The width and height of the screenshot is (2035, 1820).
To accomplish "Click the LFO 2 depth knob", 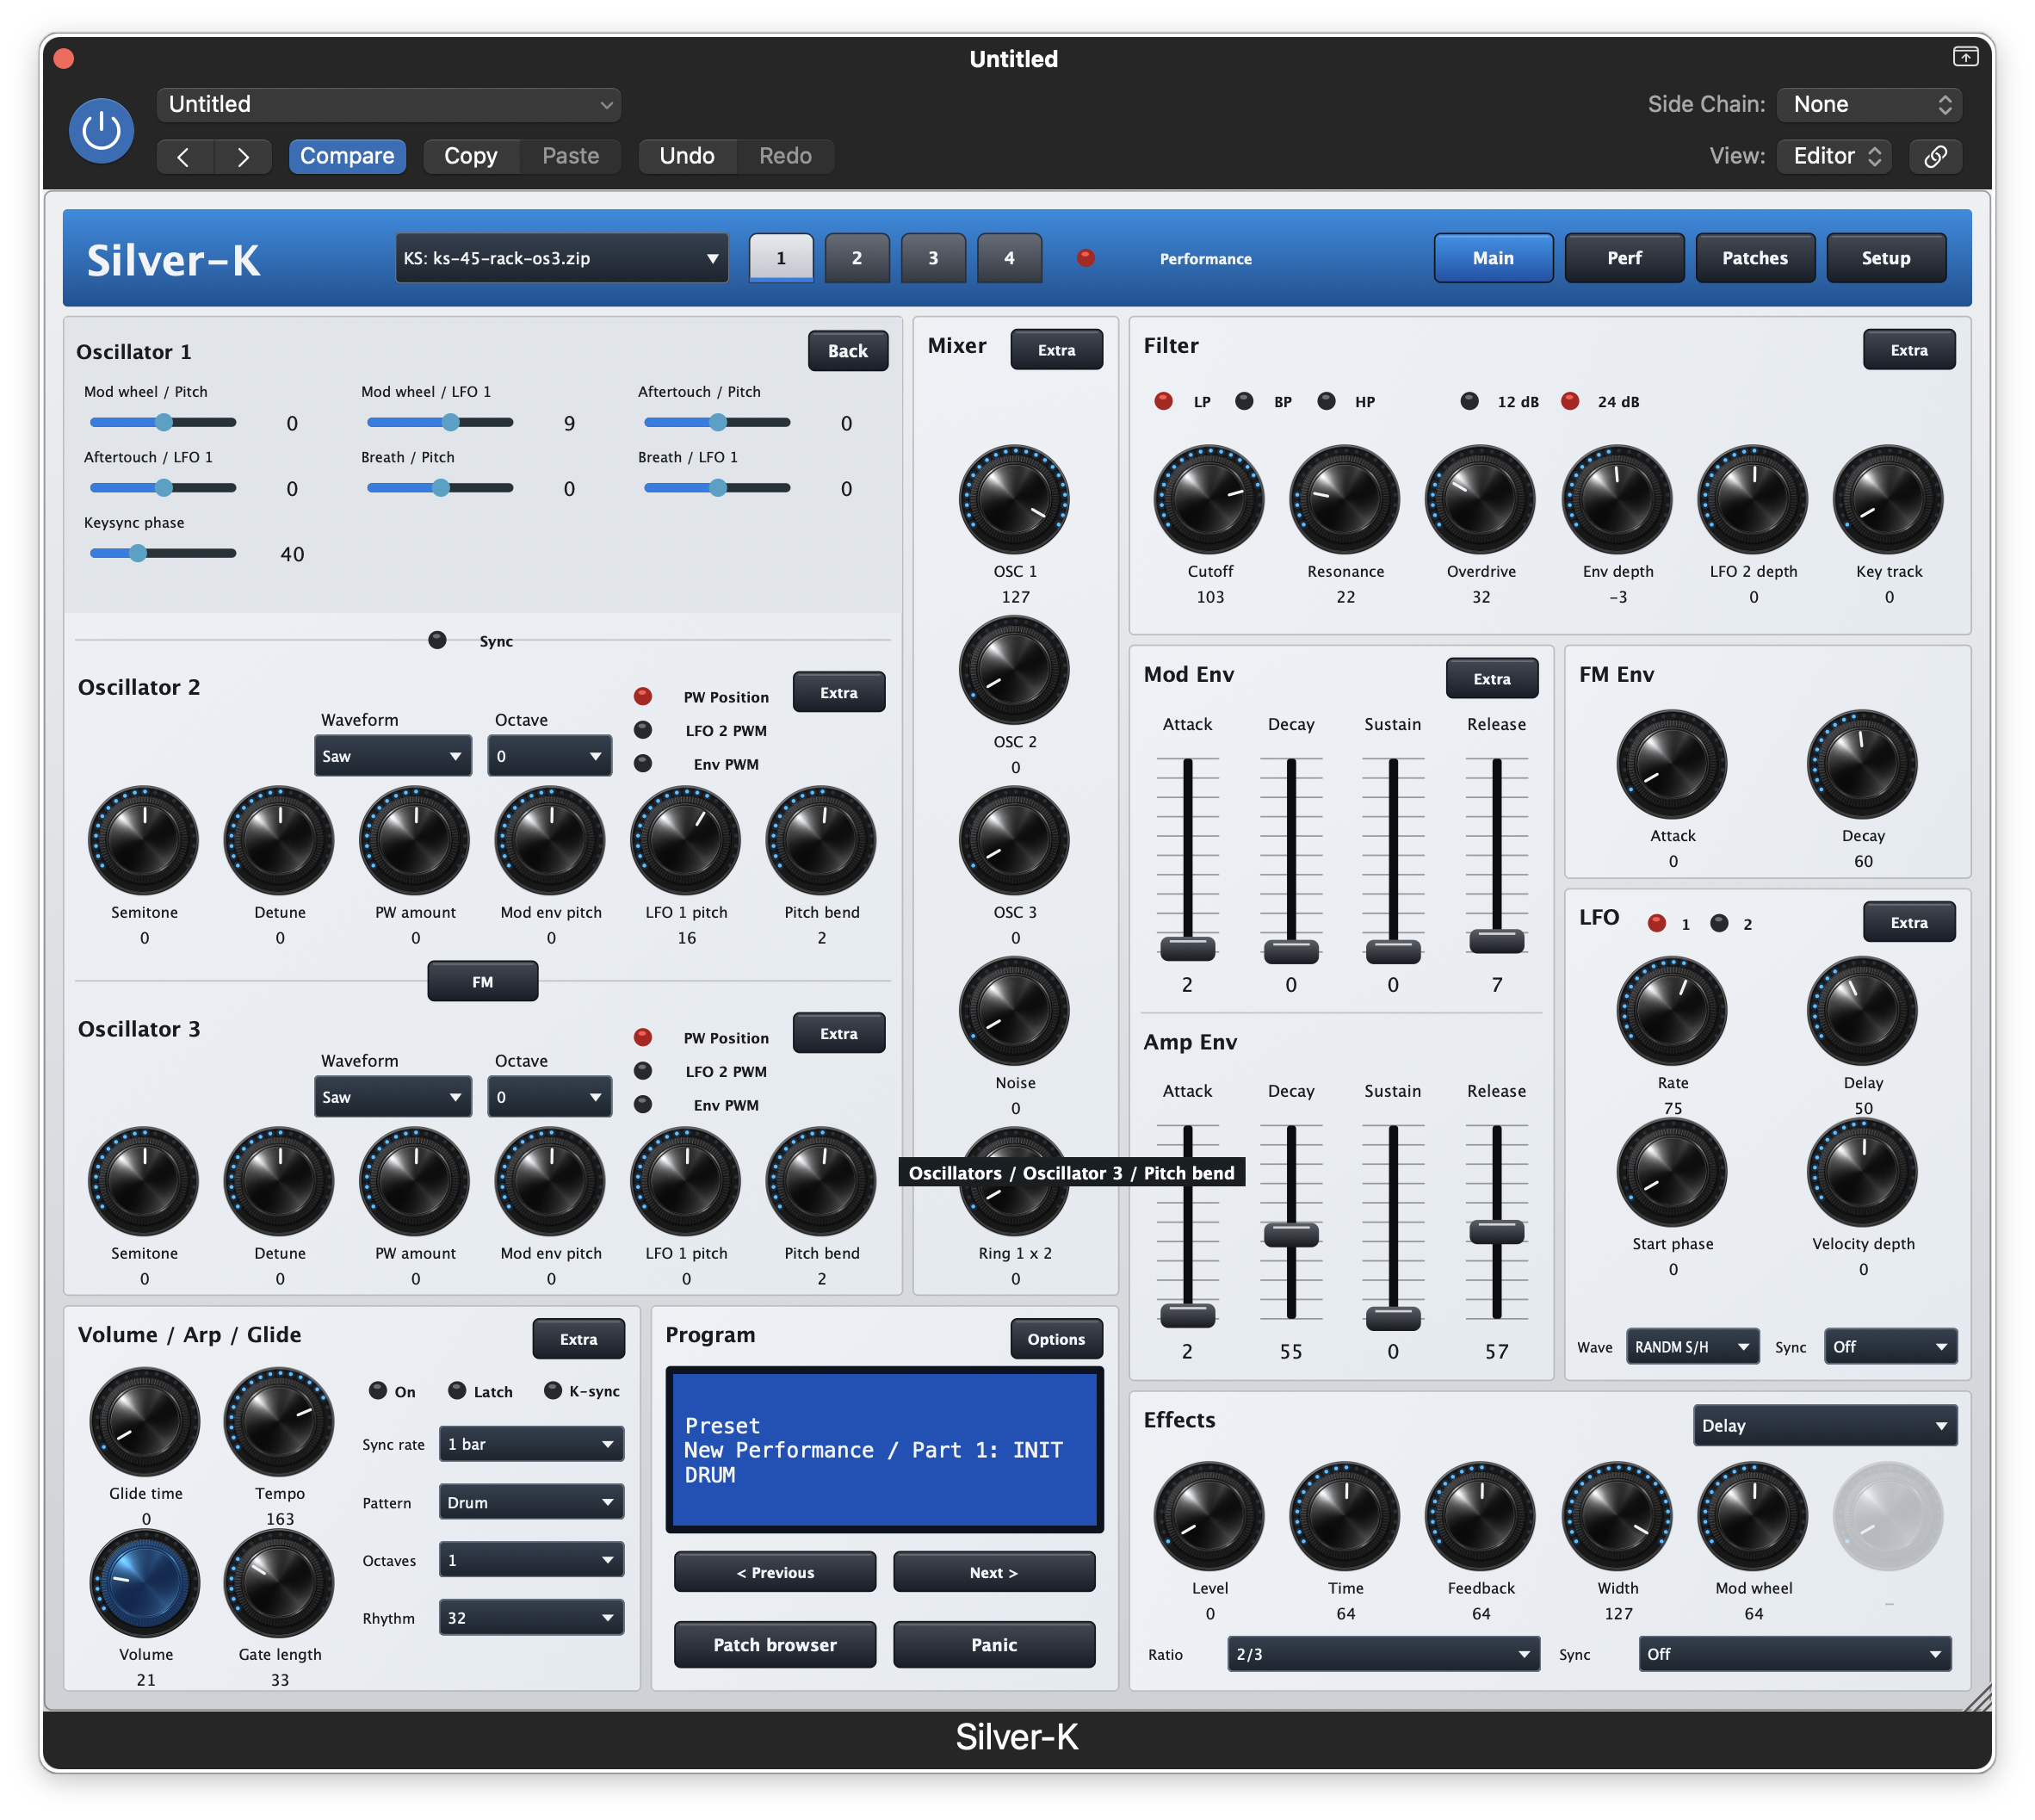I will coord(1752,499).
